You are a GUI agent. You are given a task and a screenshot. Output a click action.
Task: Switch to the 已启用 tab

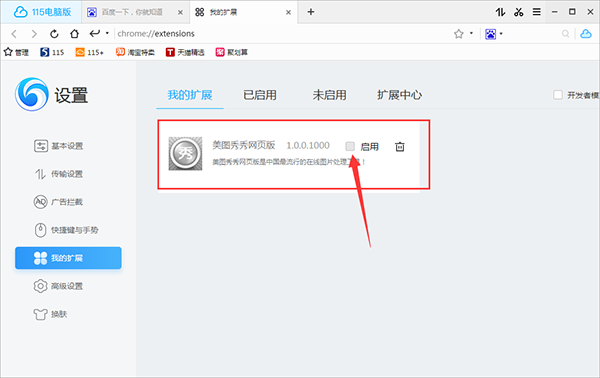click(x=260, y=95)
